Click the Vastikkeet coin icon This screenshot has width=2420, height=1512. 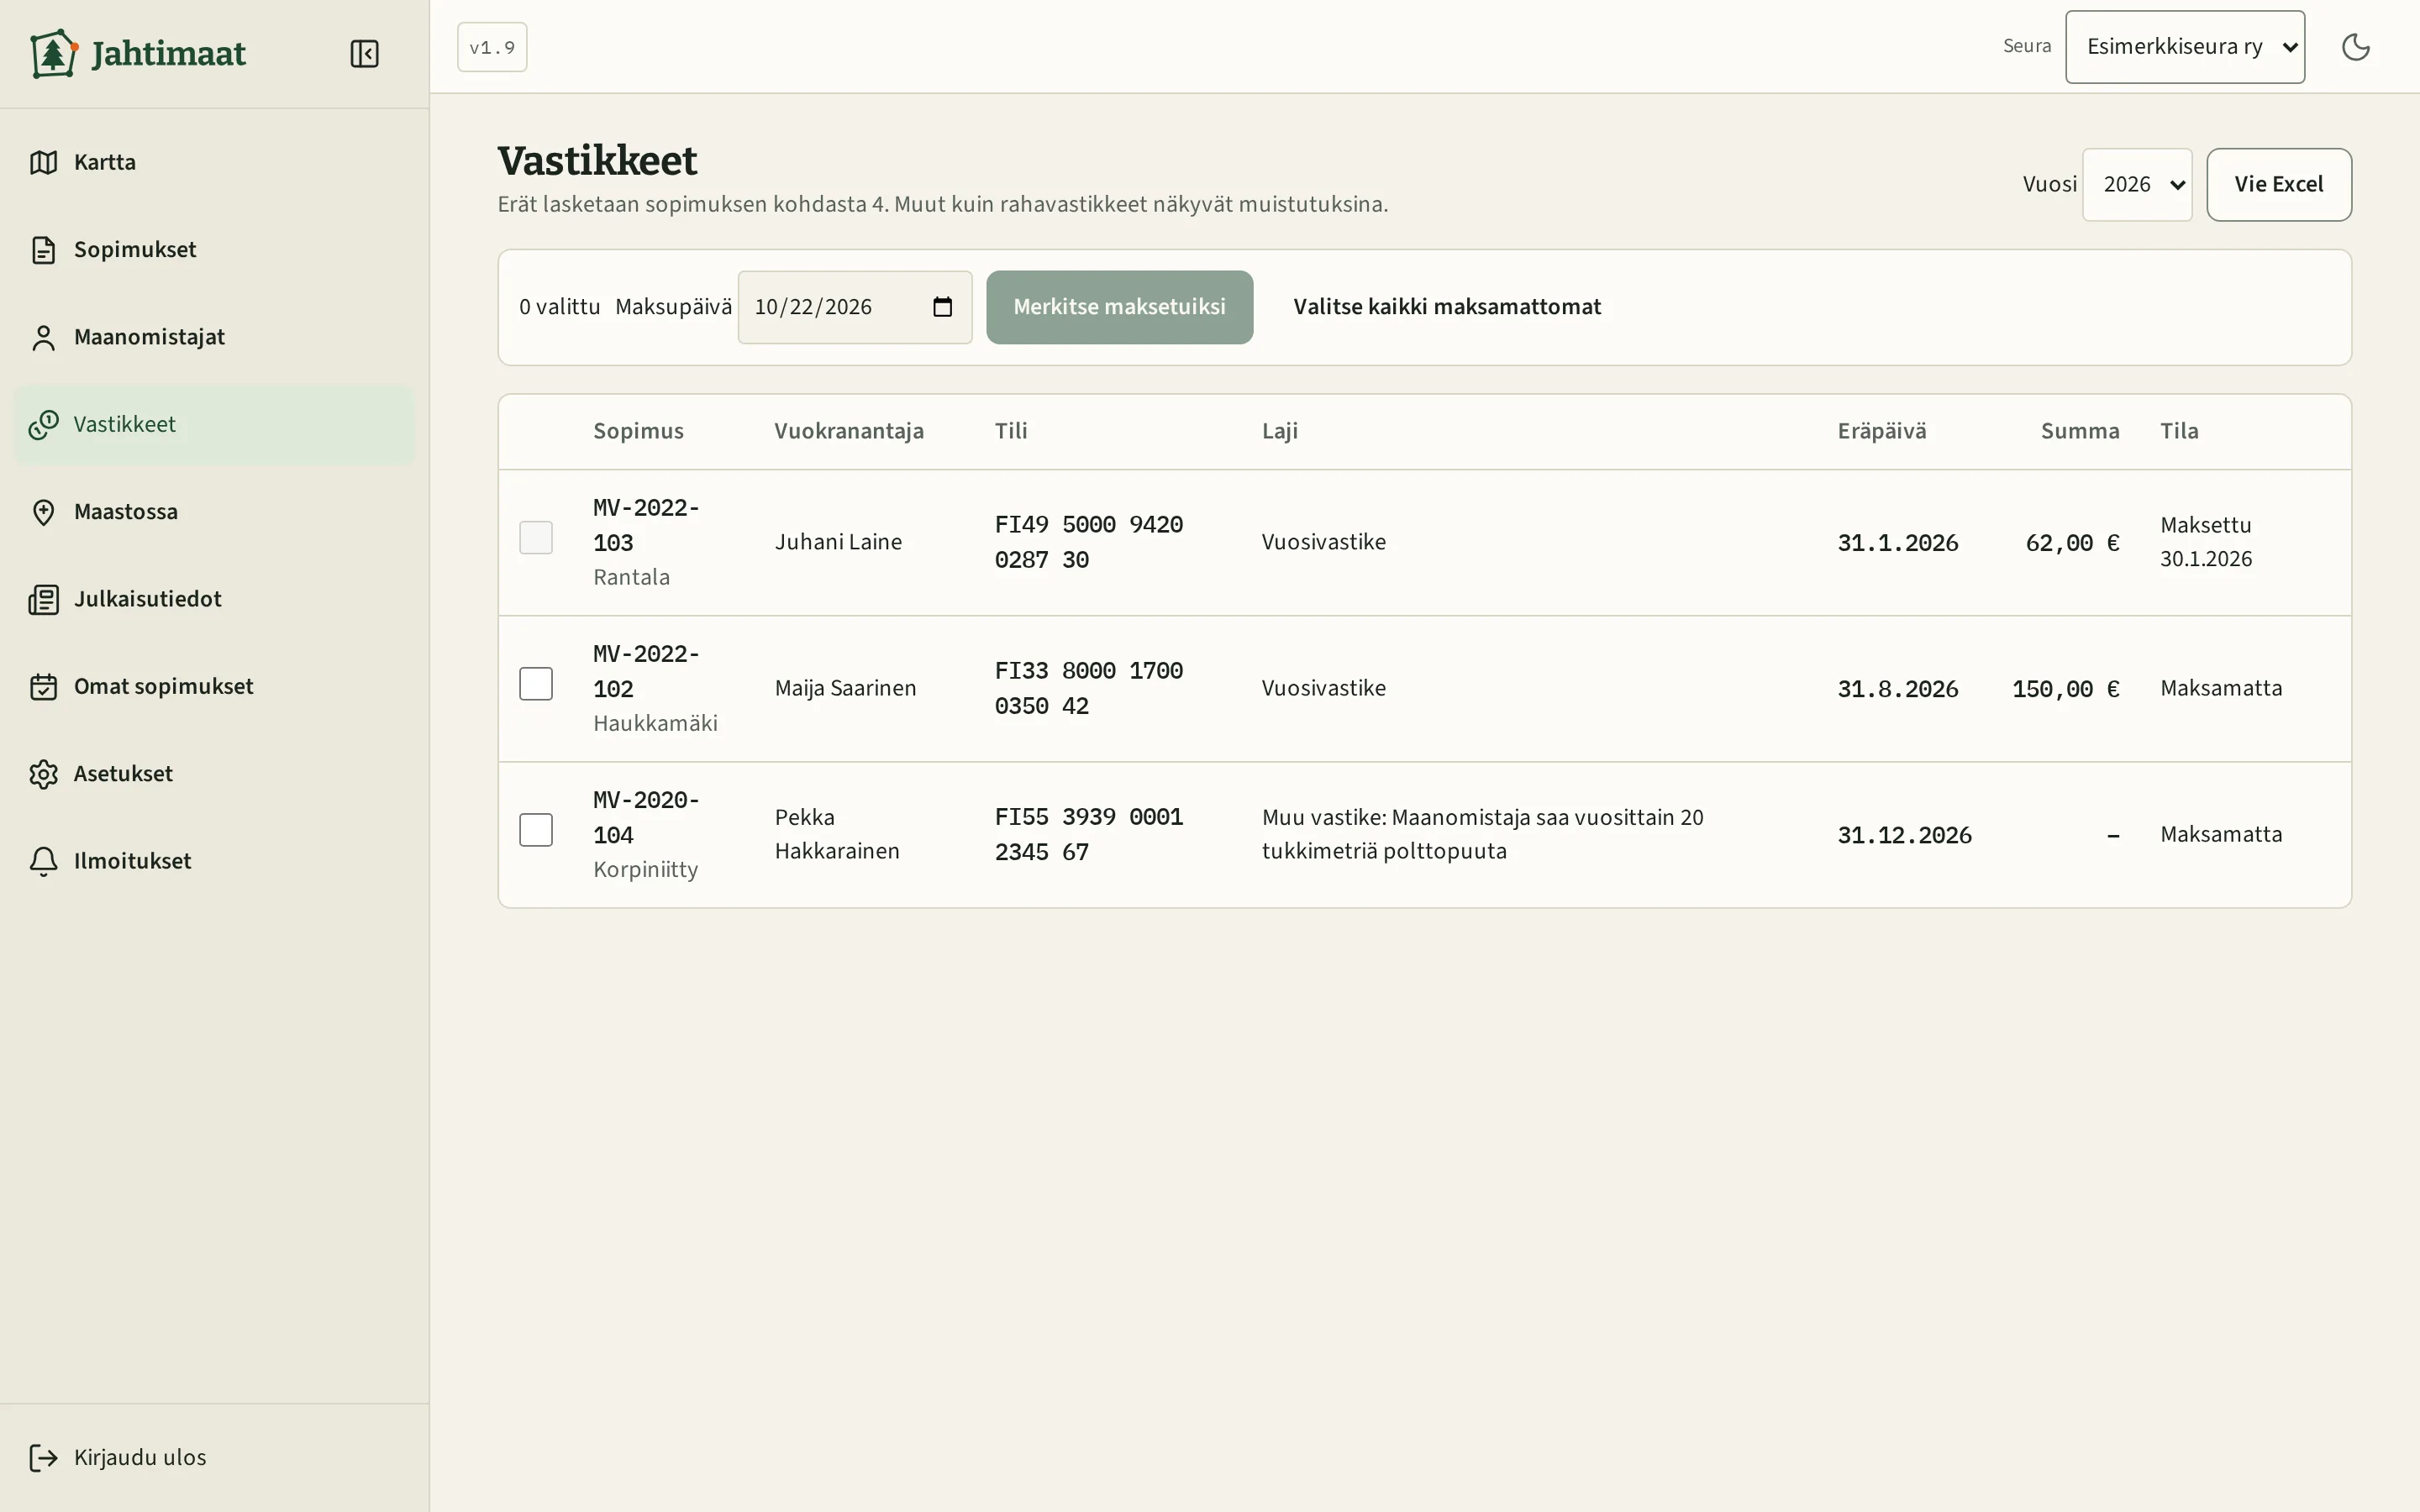click(x=43, y=425)
